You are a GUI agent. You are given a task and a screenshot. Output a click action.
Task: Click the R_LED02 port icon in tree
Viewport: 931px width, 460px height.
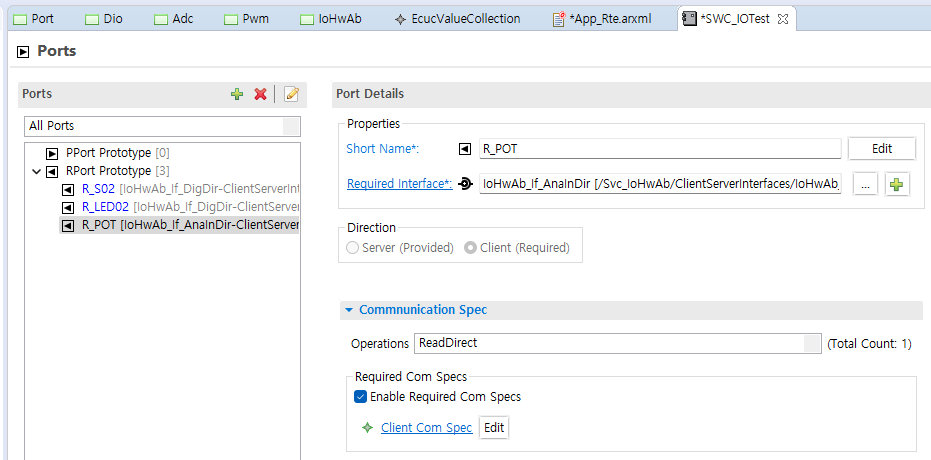pyautogui.click(x=69, y=207)
